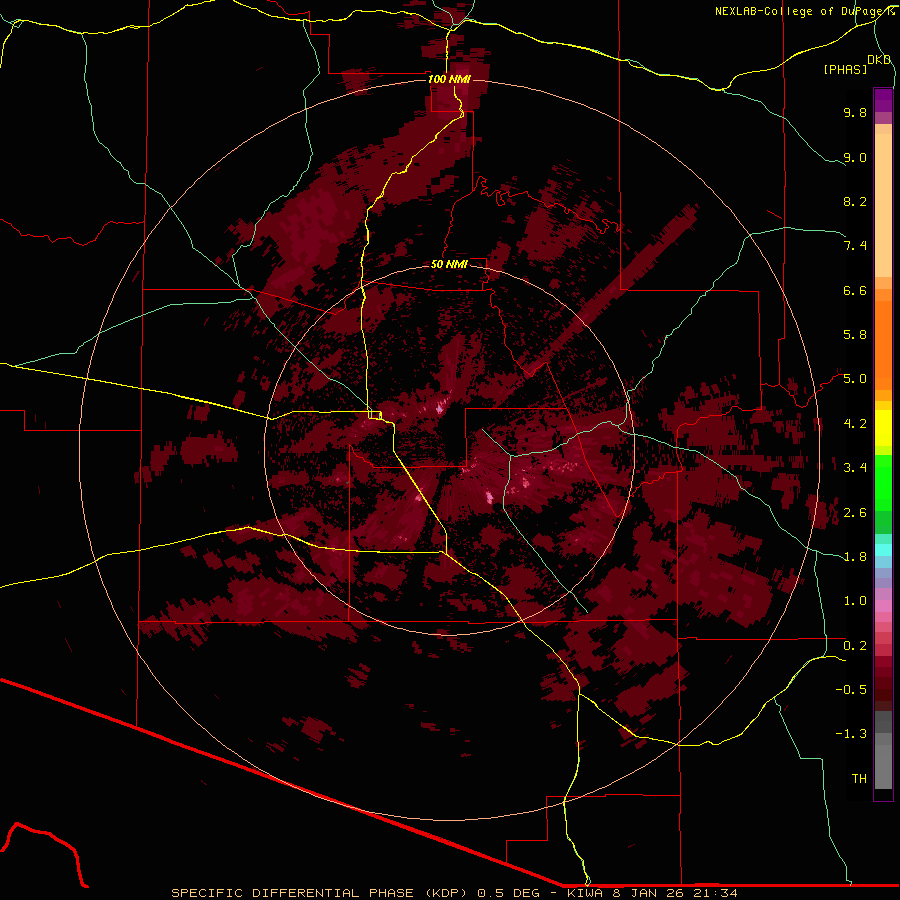Select the '[PHAS]' unit label above the color scale

[x=845, y=69]
